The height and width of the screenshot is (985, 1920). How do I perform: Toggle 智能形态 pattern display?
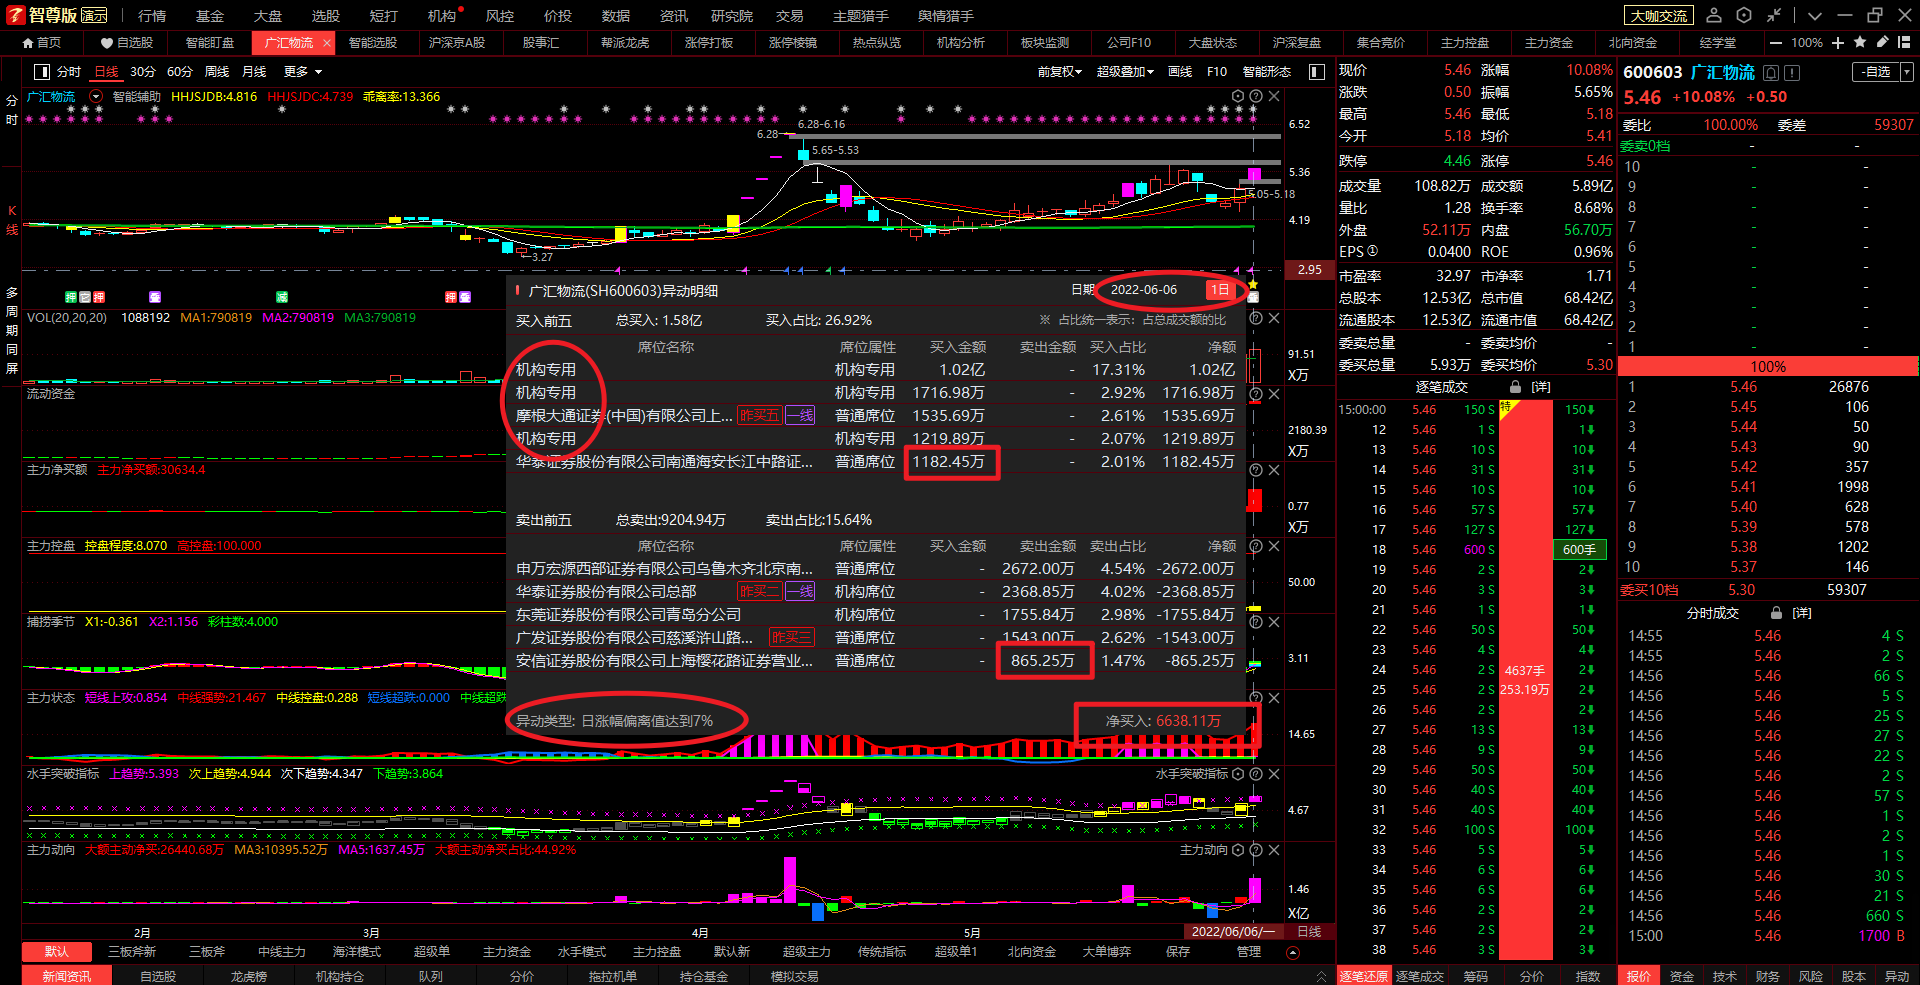[1267, 72]
